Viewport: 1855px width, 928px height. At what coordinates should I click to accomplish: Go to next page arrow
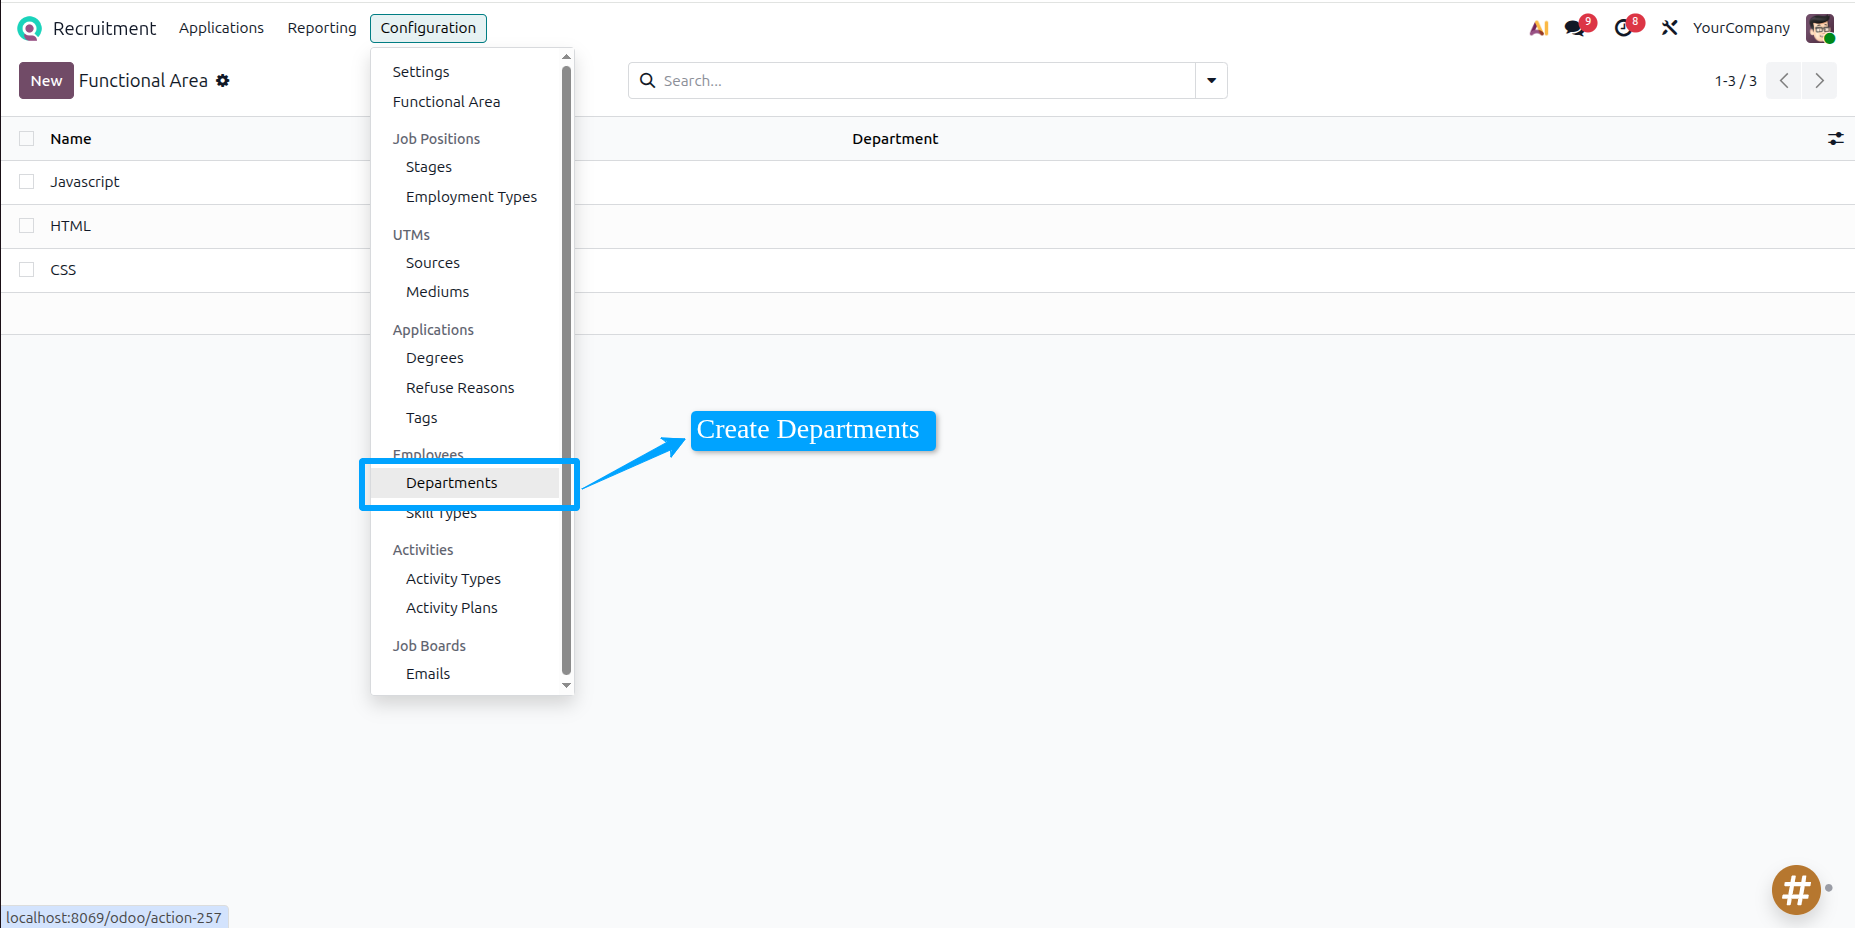click(x=1820, y=81)
